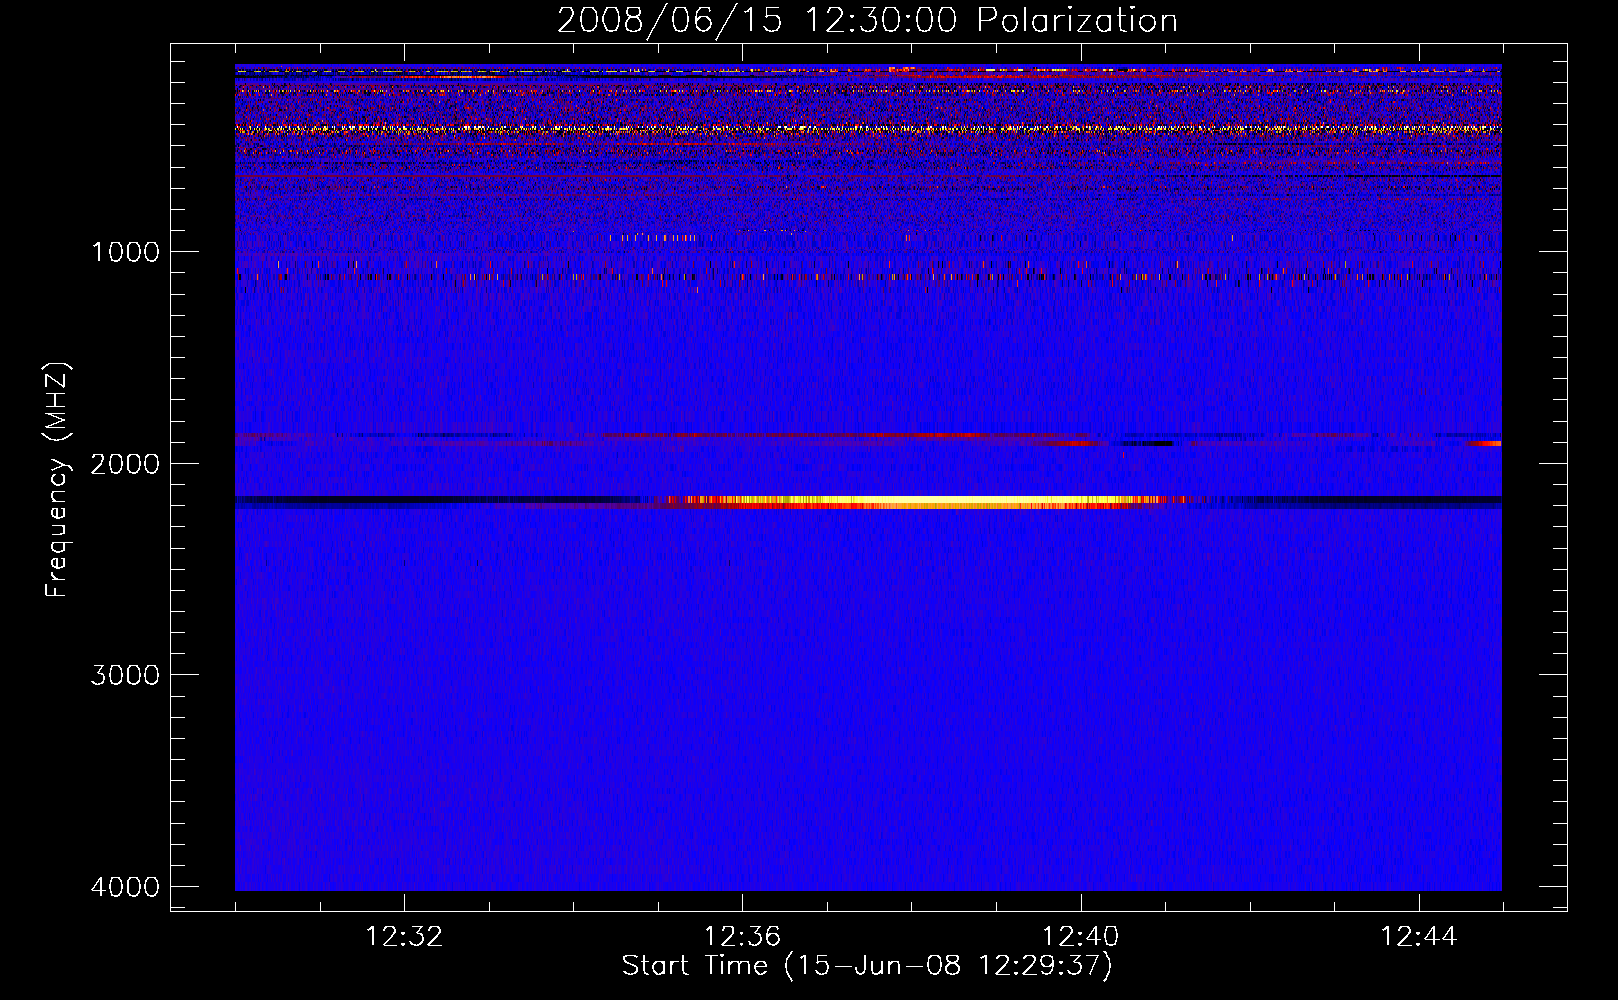Click the 4000 frequency tick label
This screenshot has height=1000, width=1618.
(x=125, y=887)
